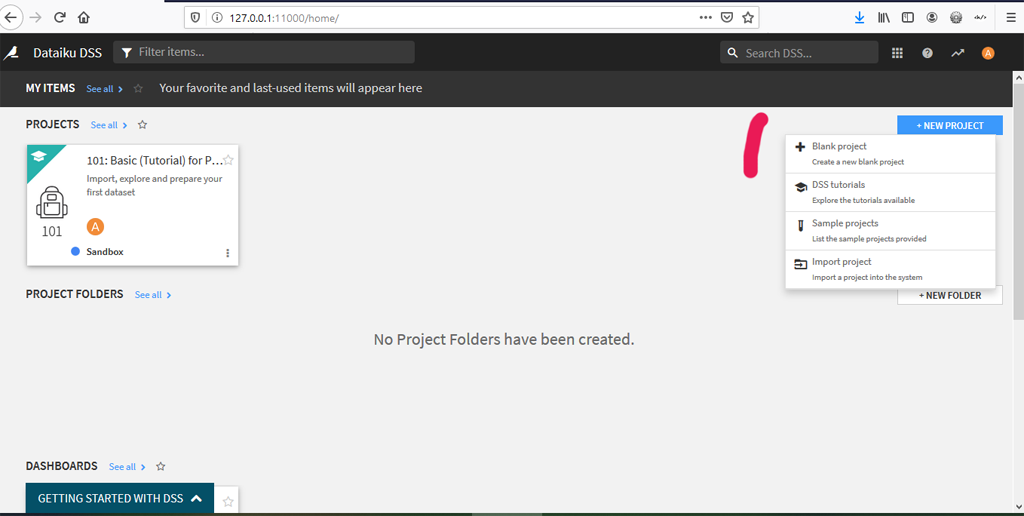Open the orange user avatar in header

(988, 53)
